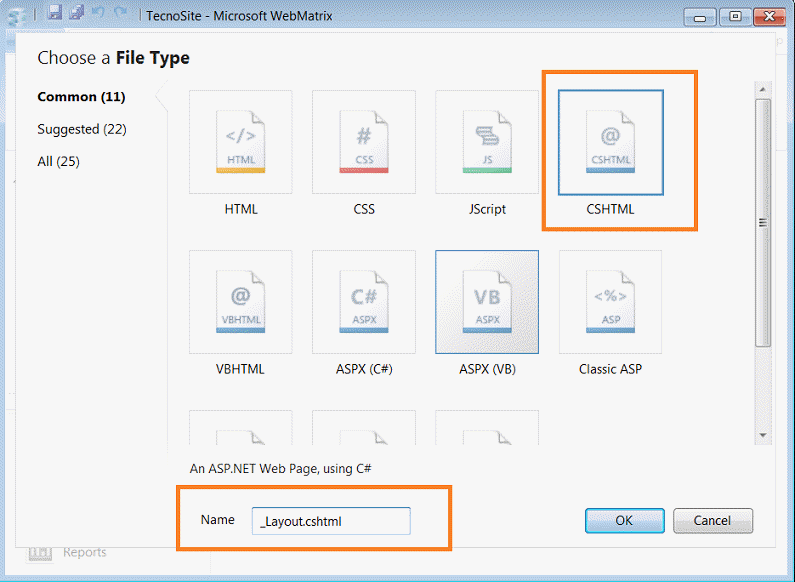The height and width of the screenshot is (582, 795).
Task: Click the Save All icon in title bar
Action: pyautogui.click(x=77, y=12)
